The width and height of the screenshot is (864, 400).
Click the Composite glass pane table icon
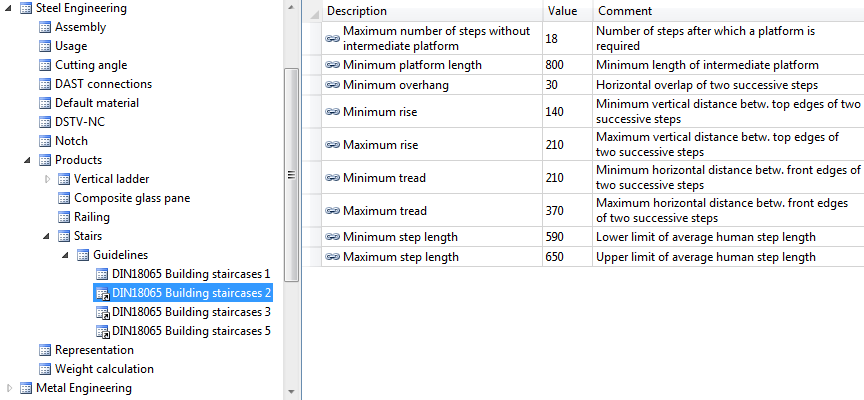(63, 198)
